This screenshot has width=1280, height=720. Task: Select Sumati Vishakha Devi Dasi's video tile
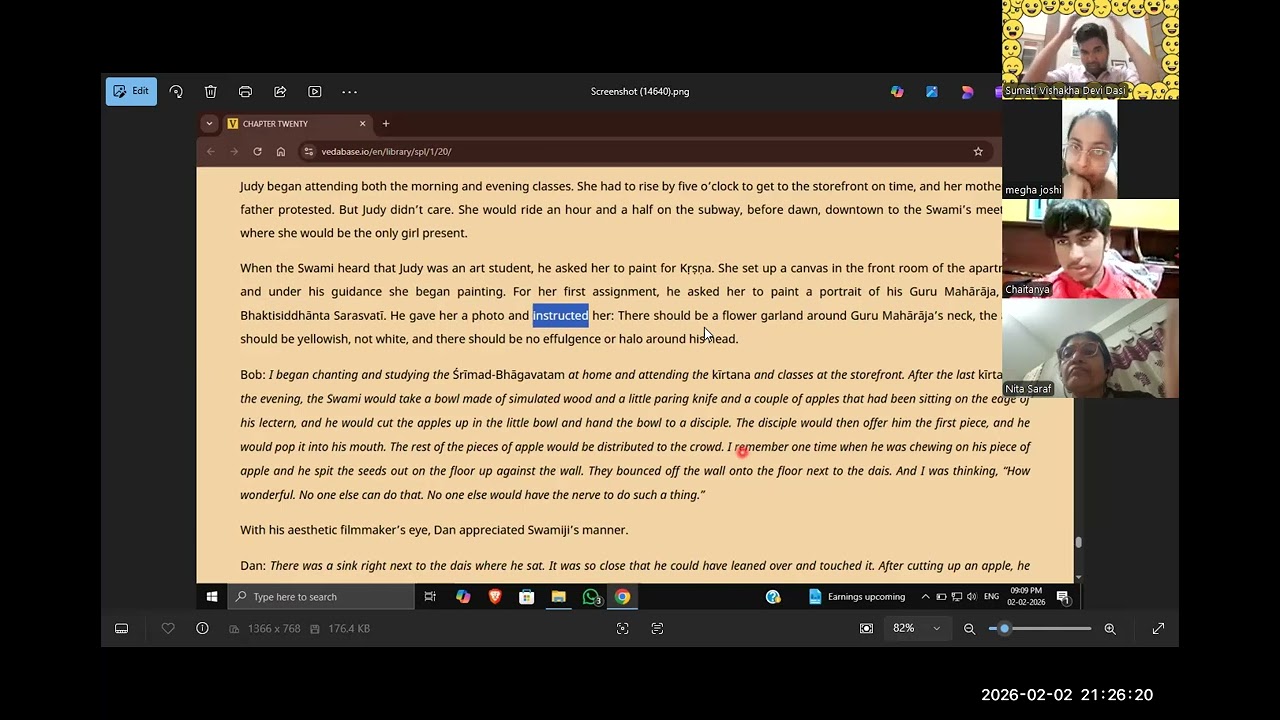pos(1090,50)
